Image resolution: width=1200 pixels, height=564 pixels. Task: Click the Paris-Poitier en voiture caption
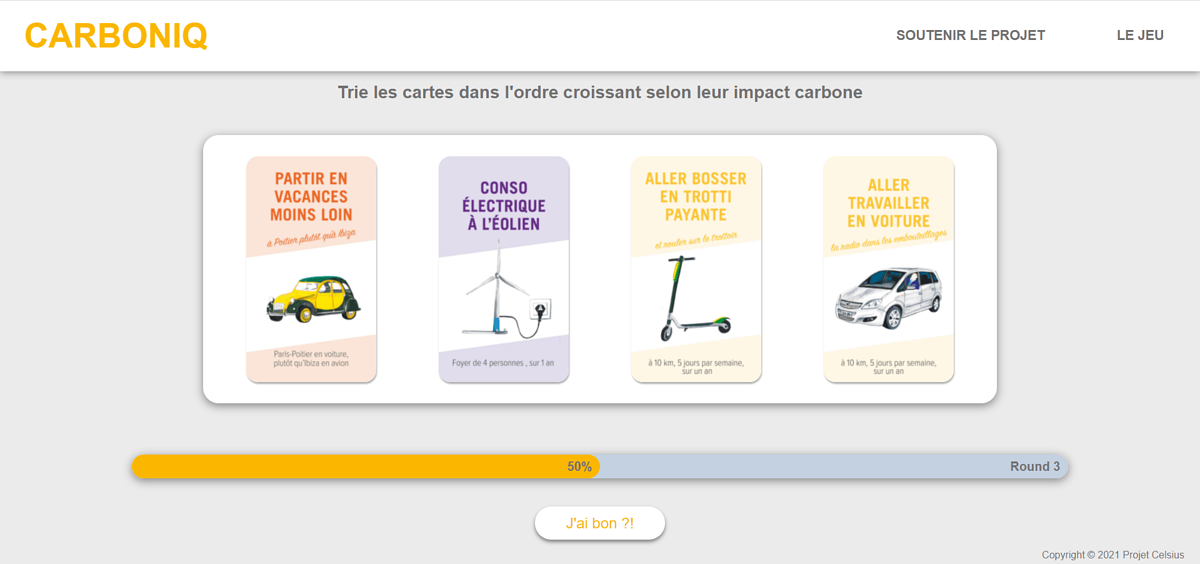click(x=311, y=359)
